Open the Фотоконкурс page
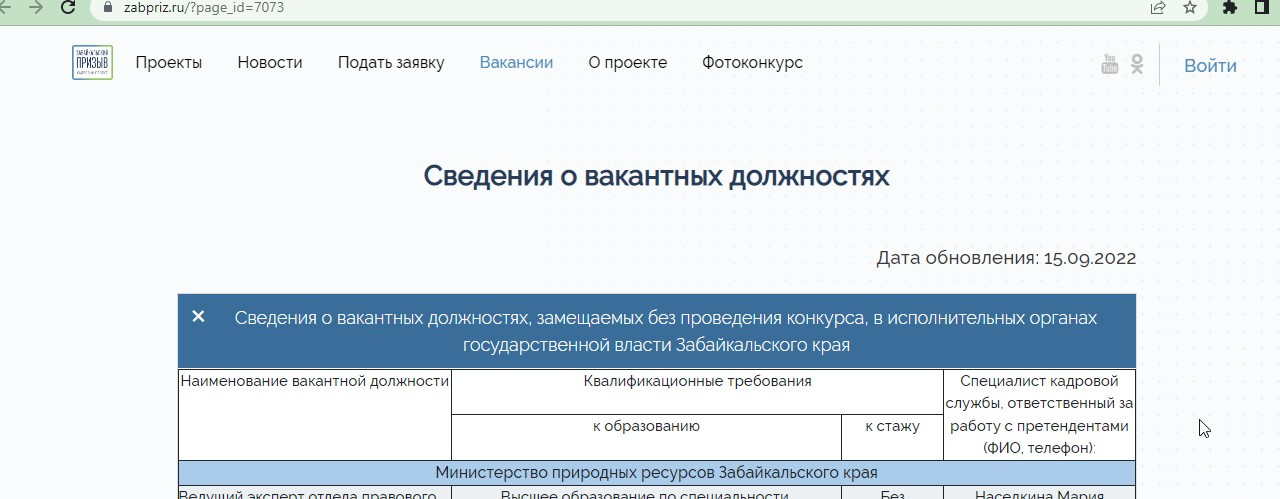This screenshot has height=499, width=1280. tap(752, 62)
